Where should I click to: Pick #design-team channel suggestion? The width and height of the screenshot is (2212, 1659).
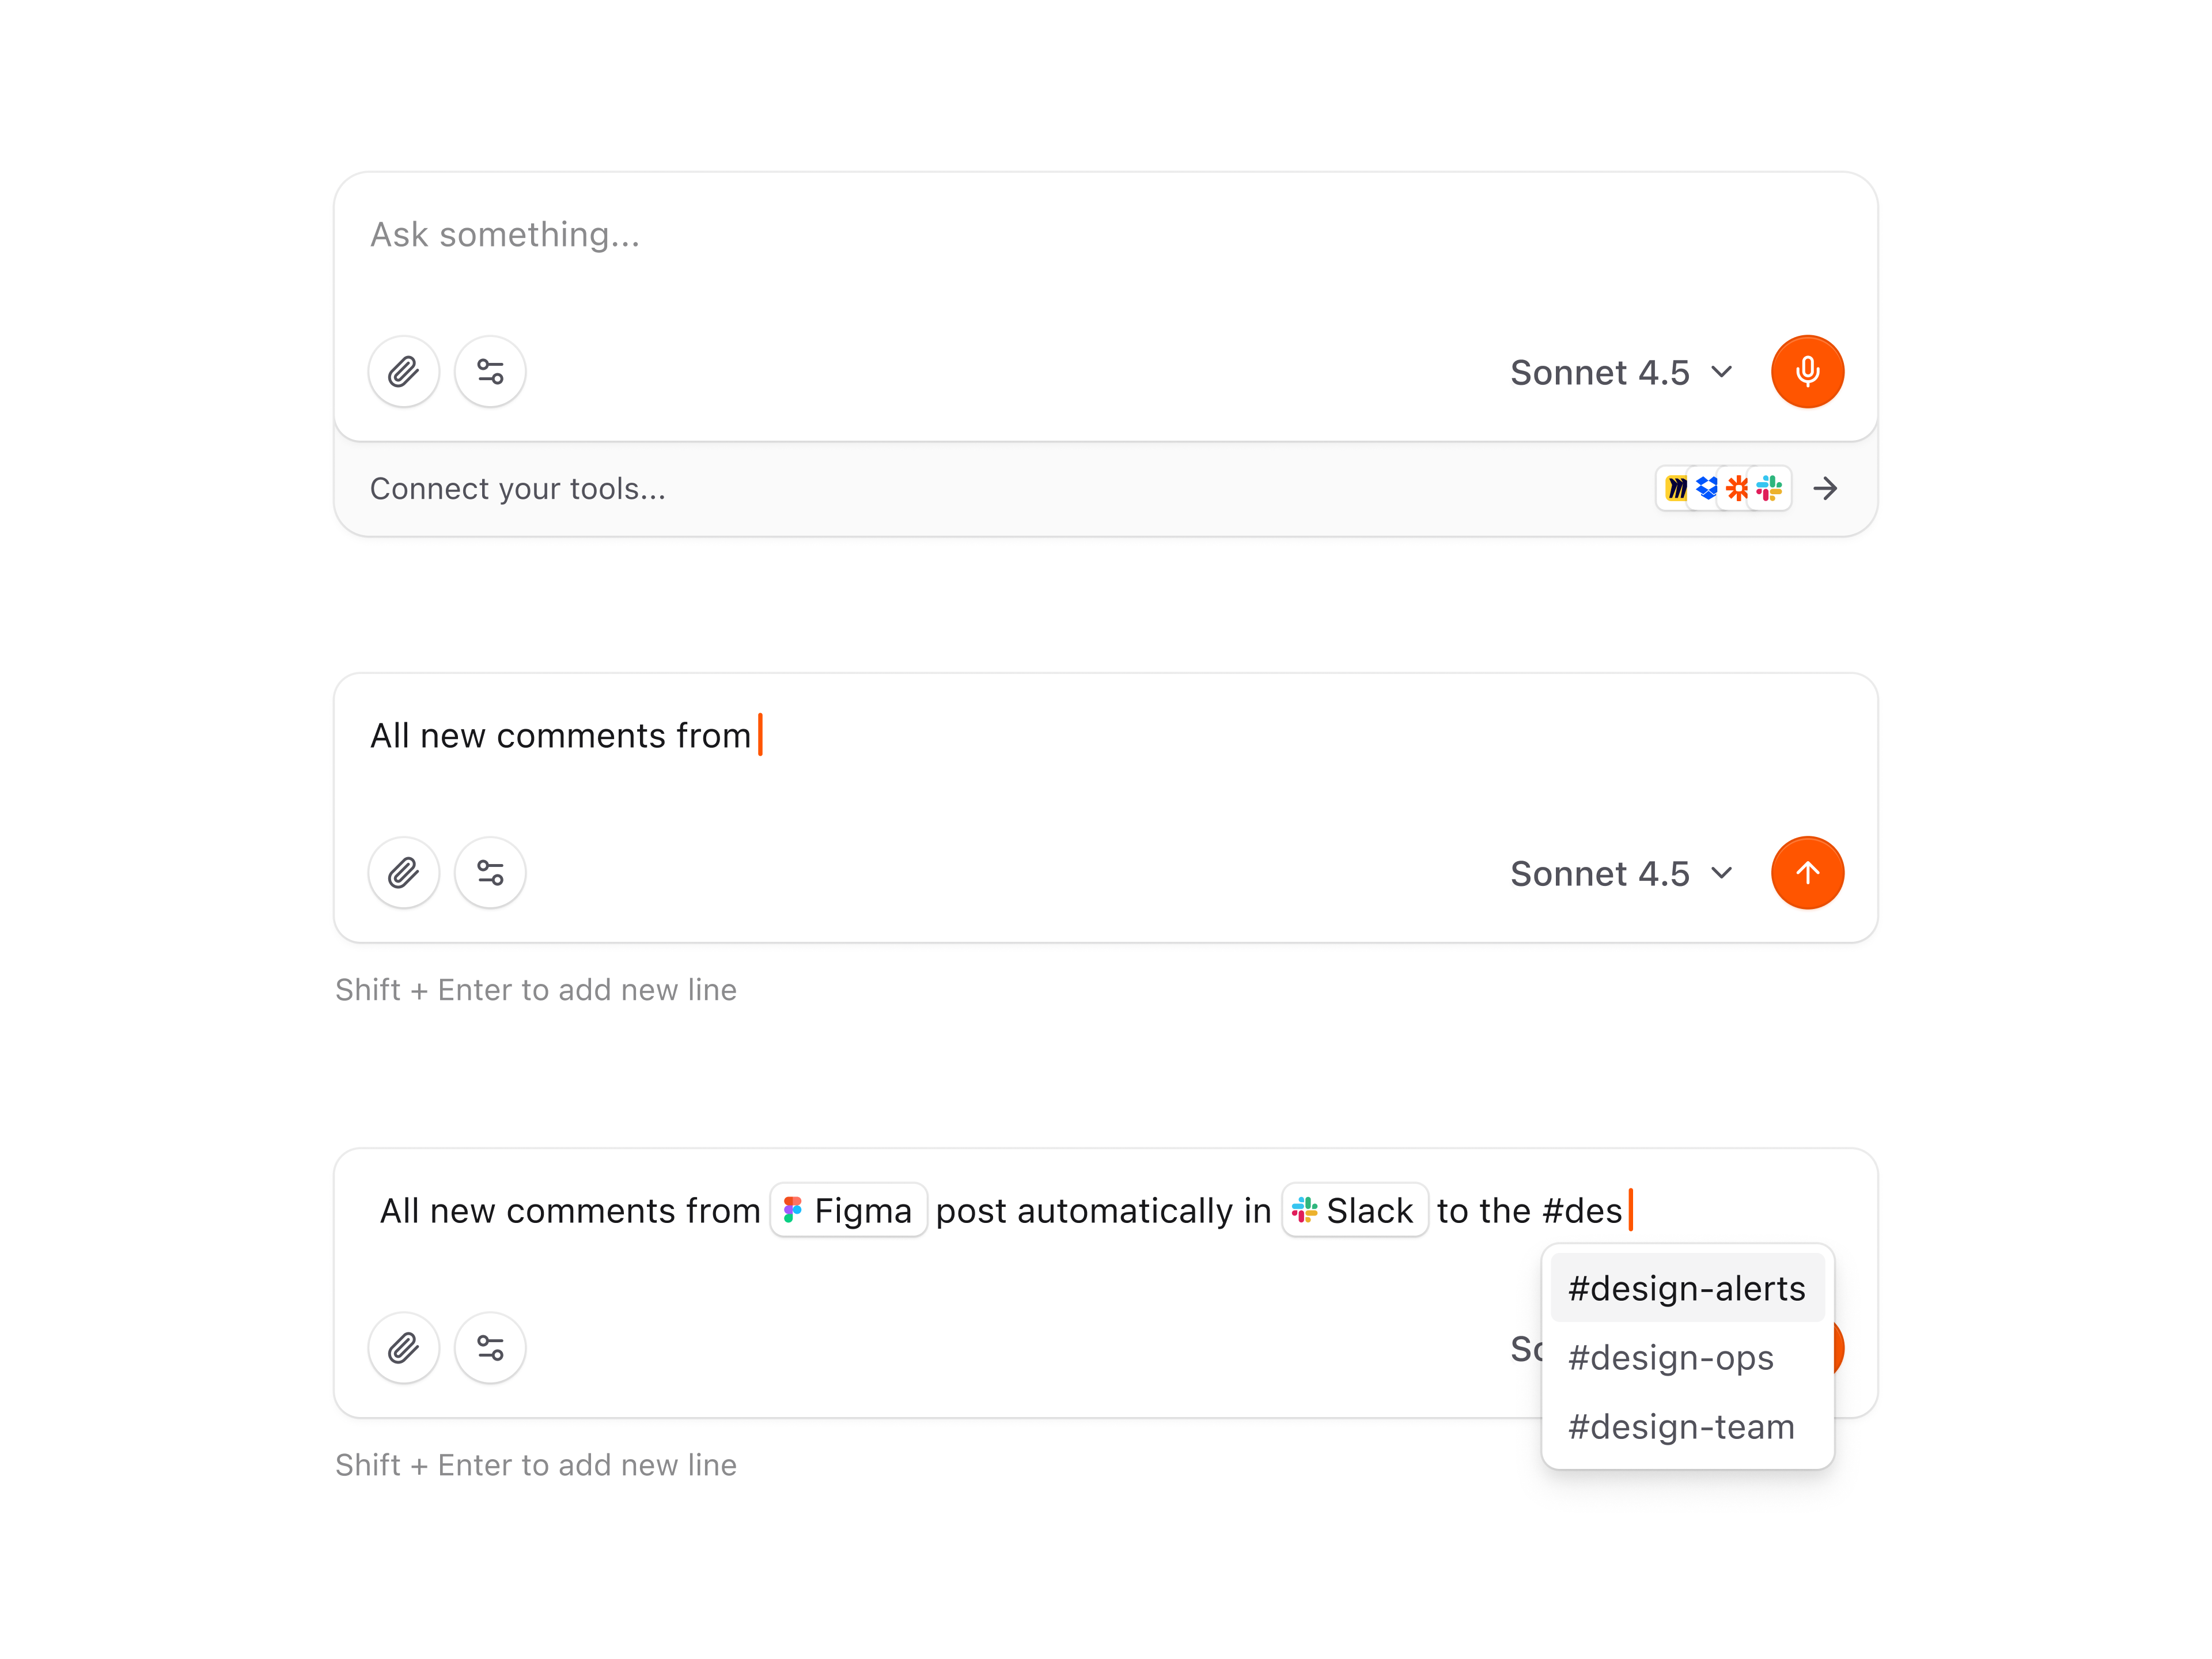click(1680, 1427)
